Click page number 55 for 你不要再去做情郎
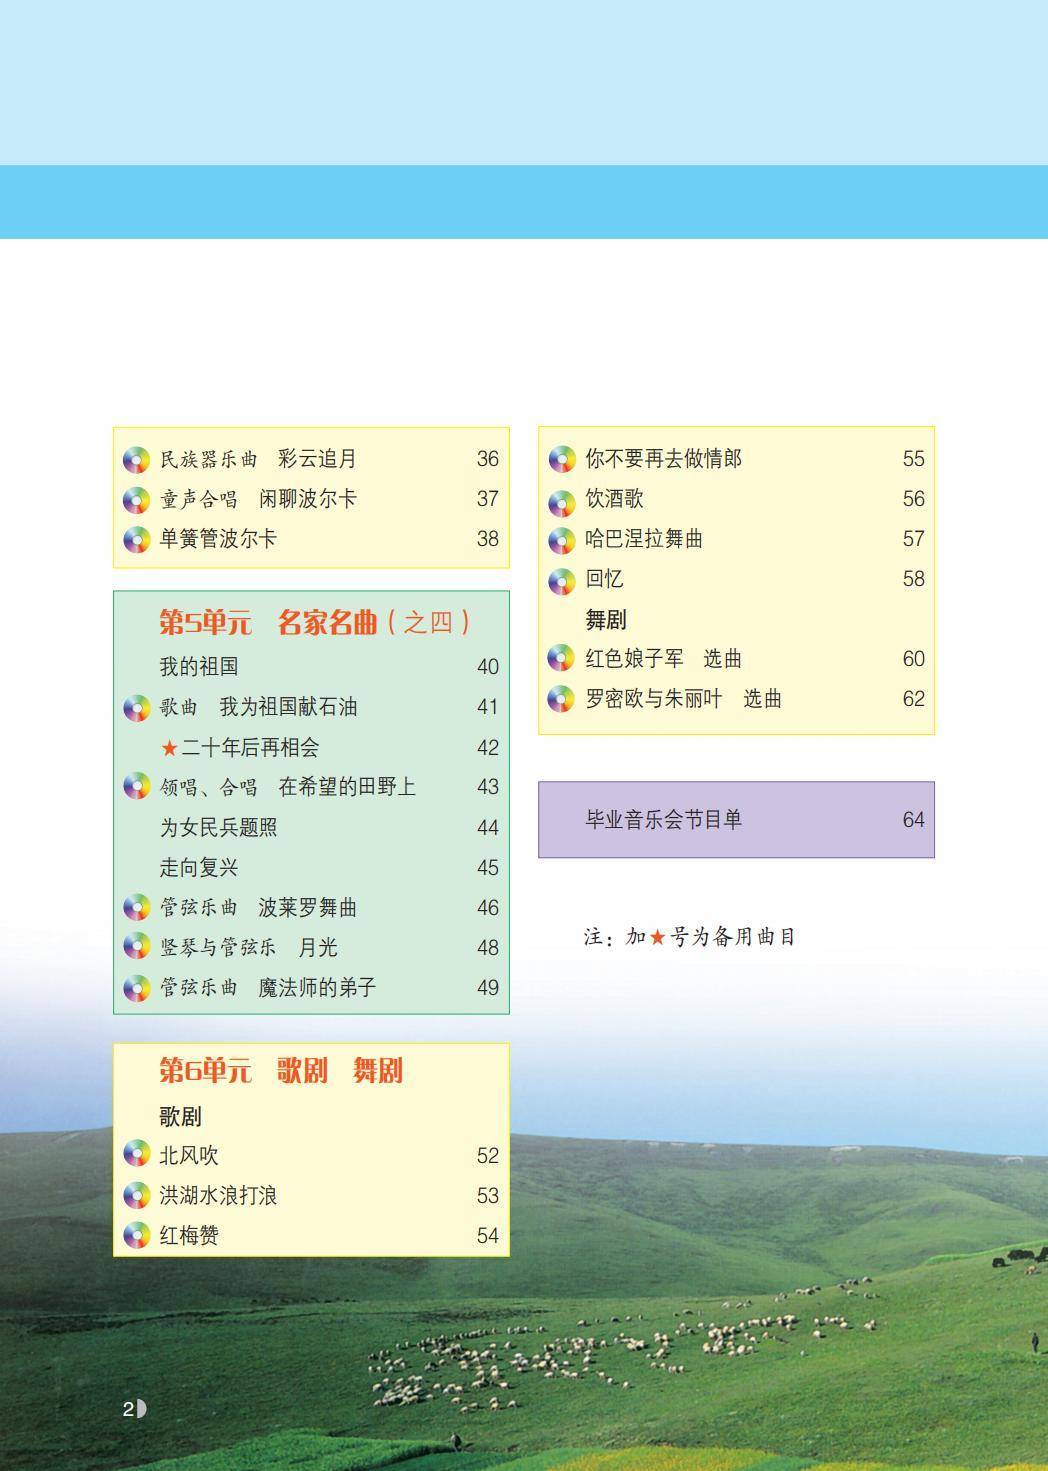Image resolution: width=1048 pixels, height=1471 pixels. pos(913,459)
